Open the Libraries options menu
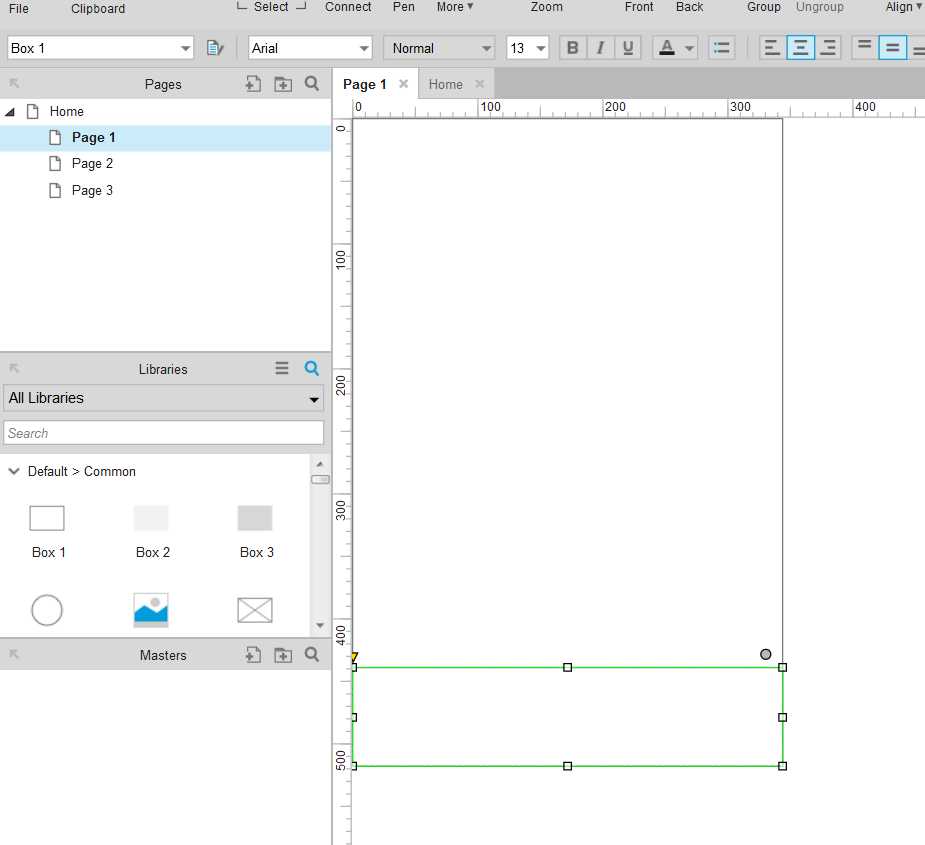This screenshot has width=925, height=845. coord(282,368)
